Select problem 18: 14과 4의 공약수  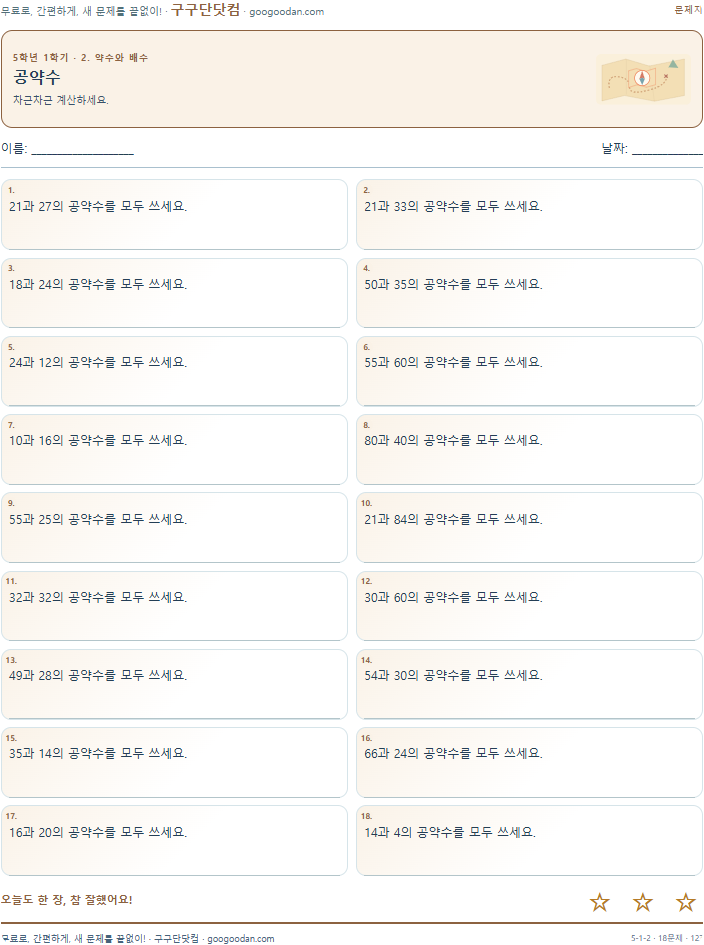[x=529, y=840]
